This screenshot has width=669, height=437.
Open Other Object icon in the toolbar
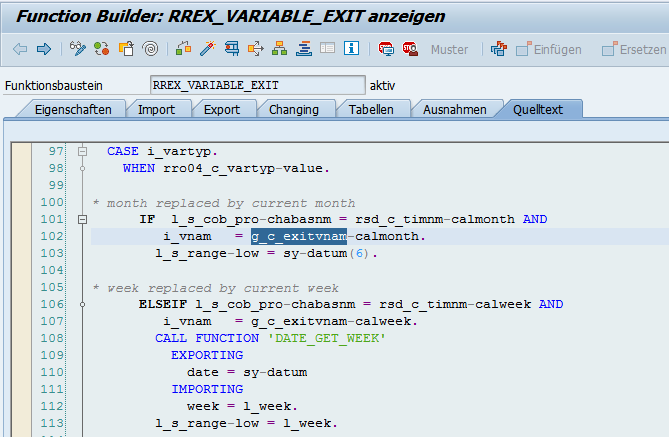click(x=126, y=49)
